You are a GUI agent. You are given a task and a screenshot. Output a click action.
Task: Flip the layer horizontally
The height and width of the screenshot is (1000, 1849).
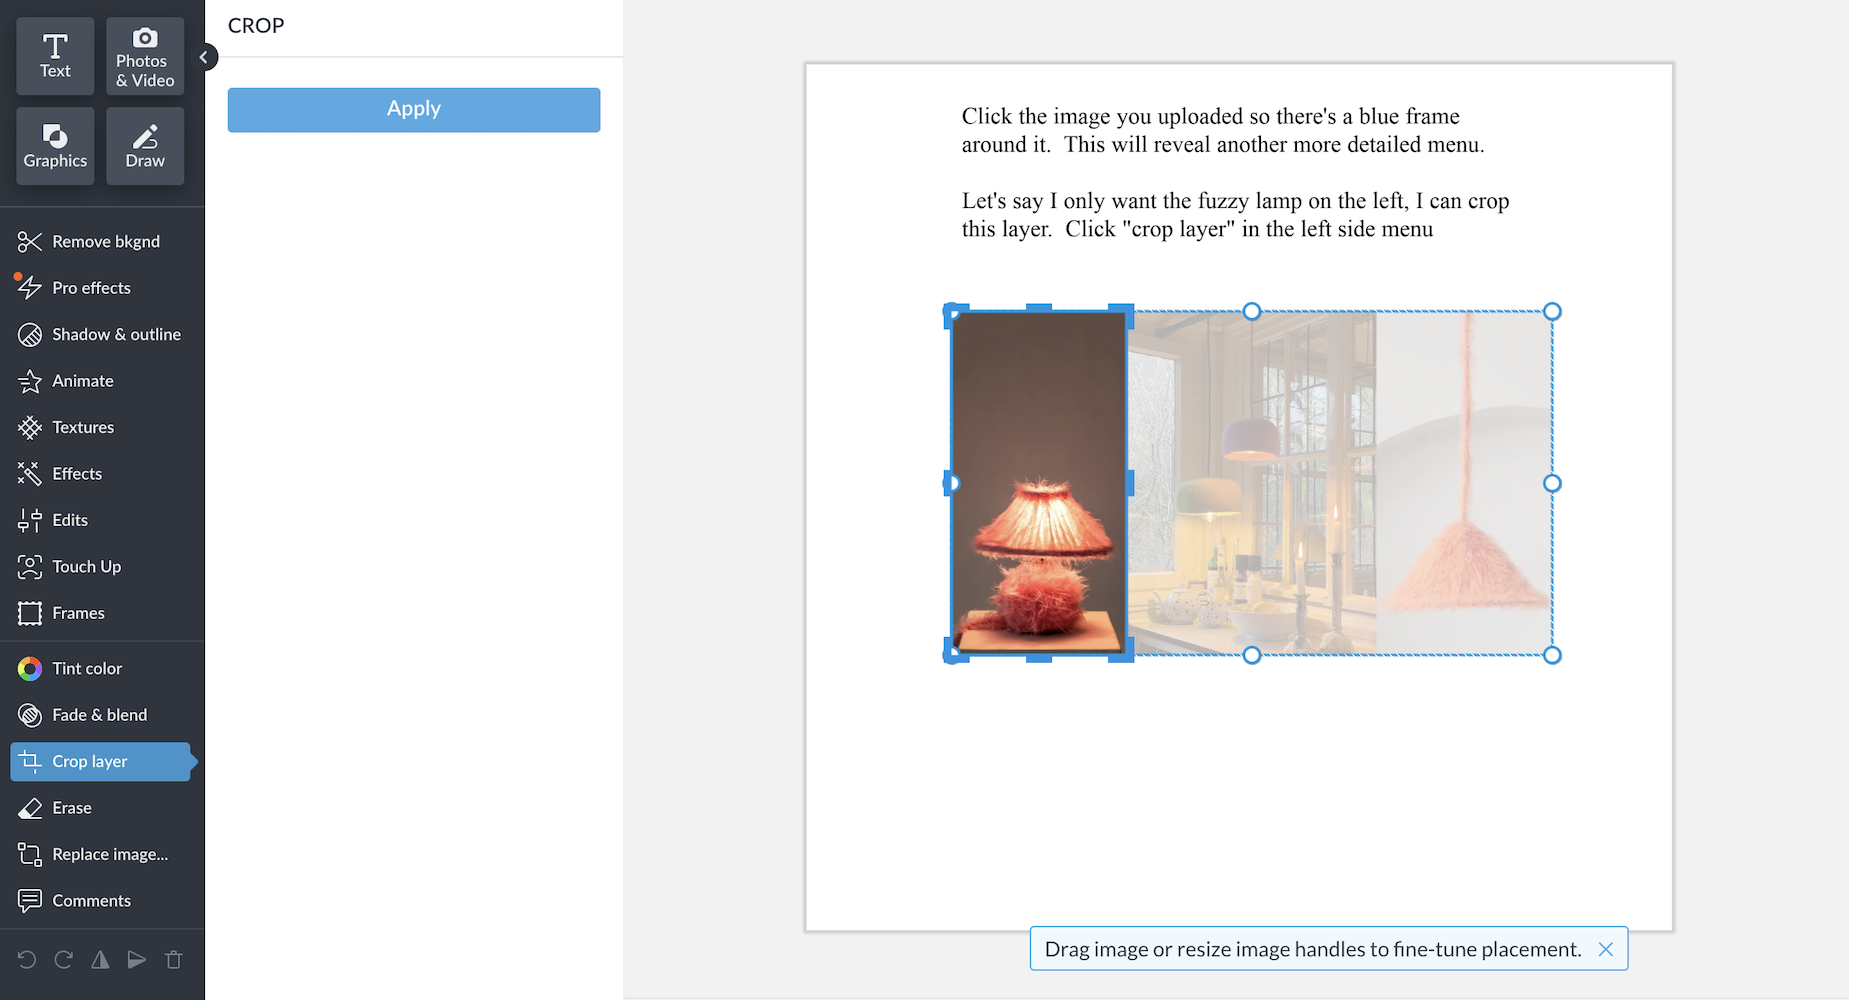pyautogui.click(x=100, y=960)
